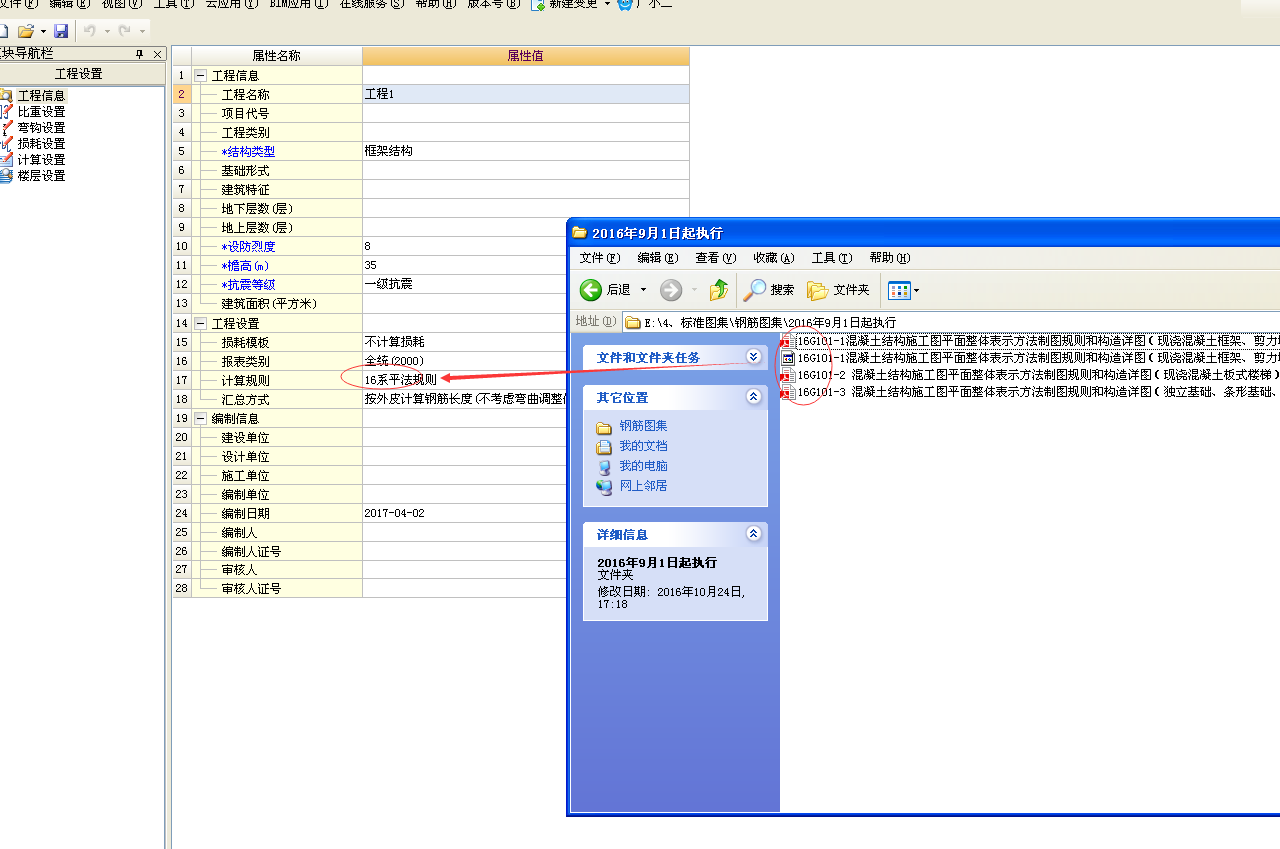Open the 文件 menu in Explorer window
The height and width of the screenshot is (849, 1280).
pos(600,258)
